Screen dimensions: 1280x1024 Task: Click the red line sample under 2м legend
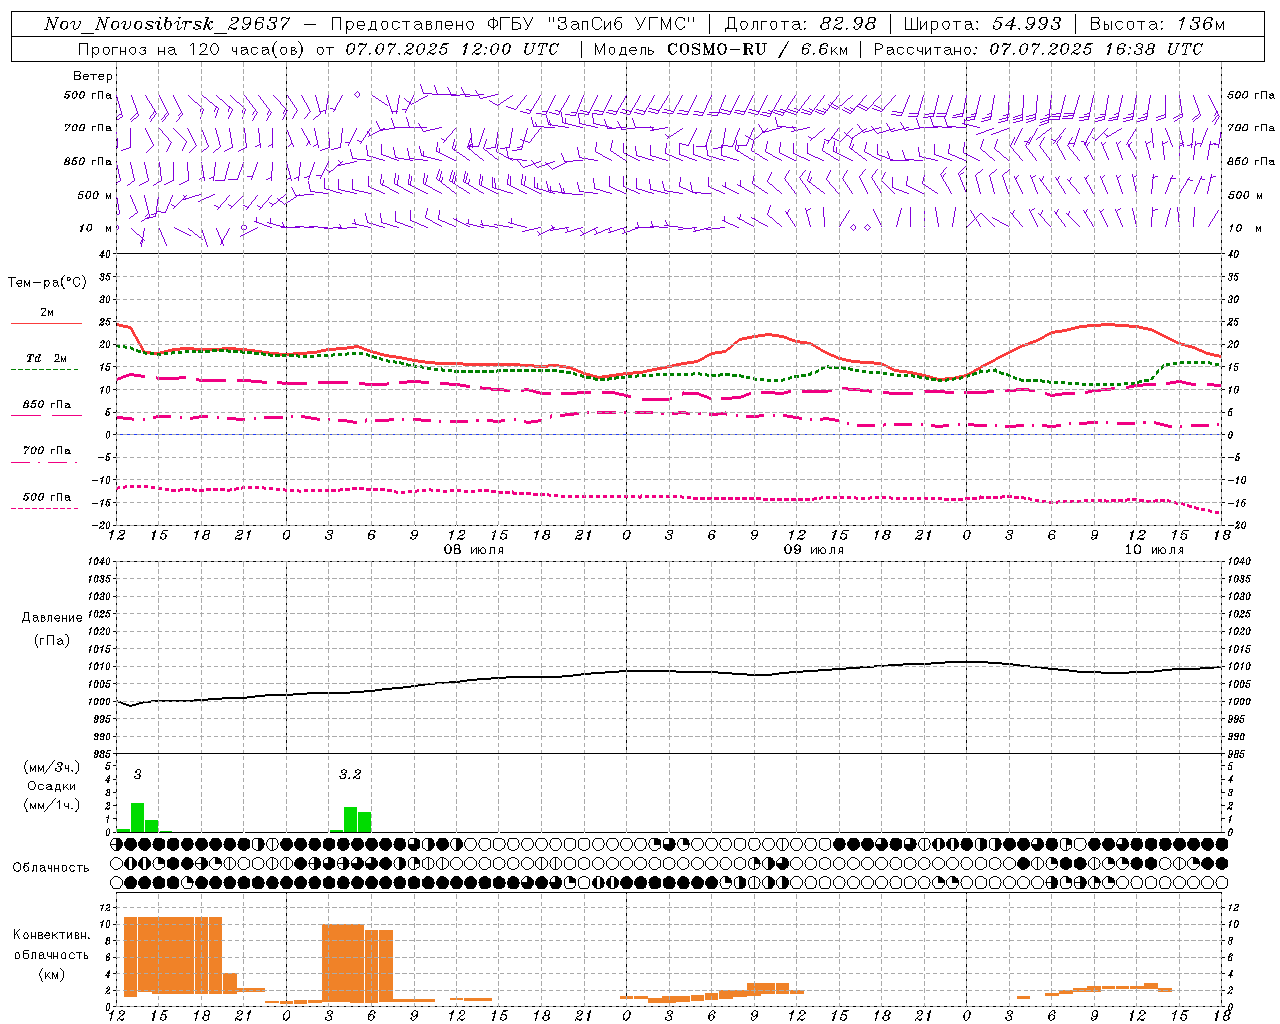tap(46, 323)
